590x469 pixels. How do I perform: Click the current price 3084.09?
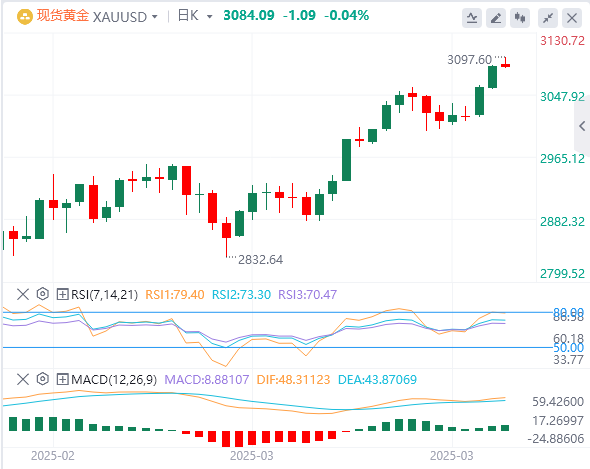[249, 15]
